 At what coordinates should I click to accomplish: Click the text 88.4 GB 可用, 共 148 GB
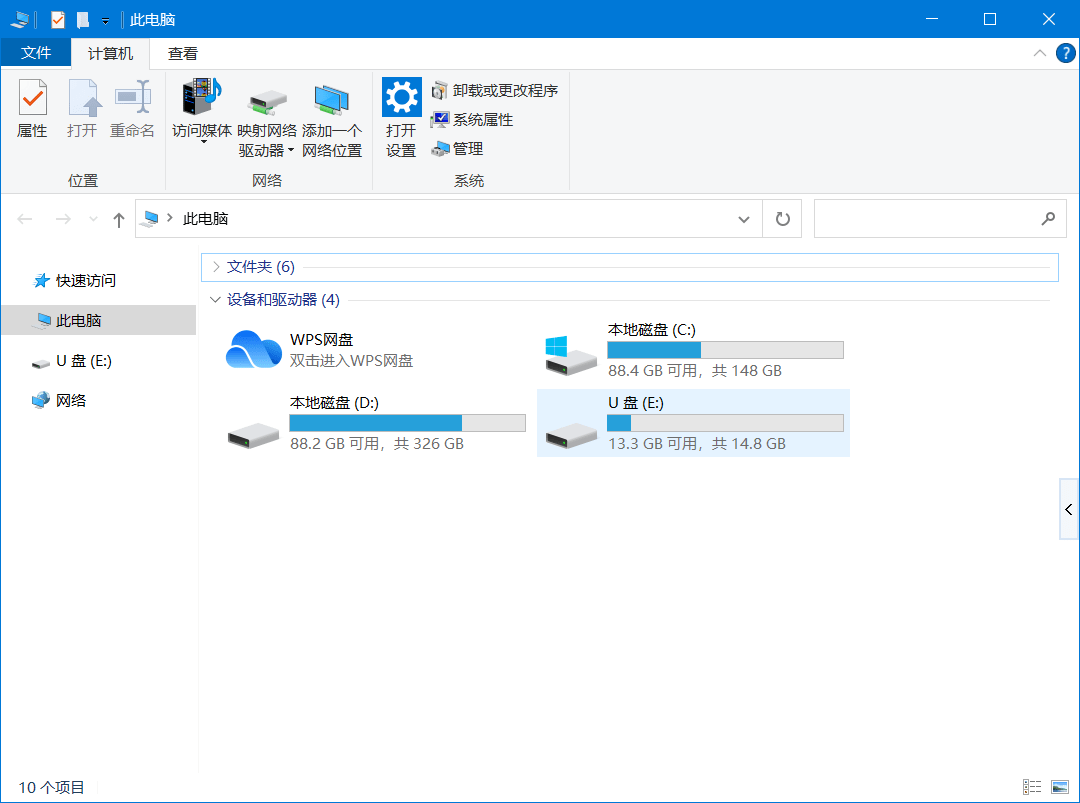pos(695,371)
